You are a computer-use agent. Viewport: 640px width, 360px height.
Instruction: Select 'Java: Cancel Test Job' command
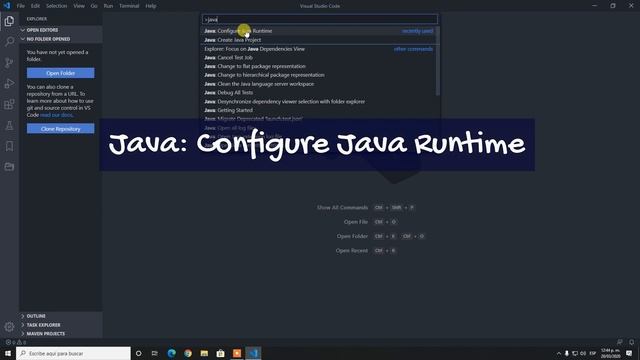point(320,58)
